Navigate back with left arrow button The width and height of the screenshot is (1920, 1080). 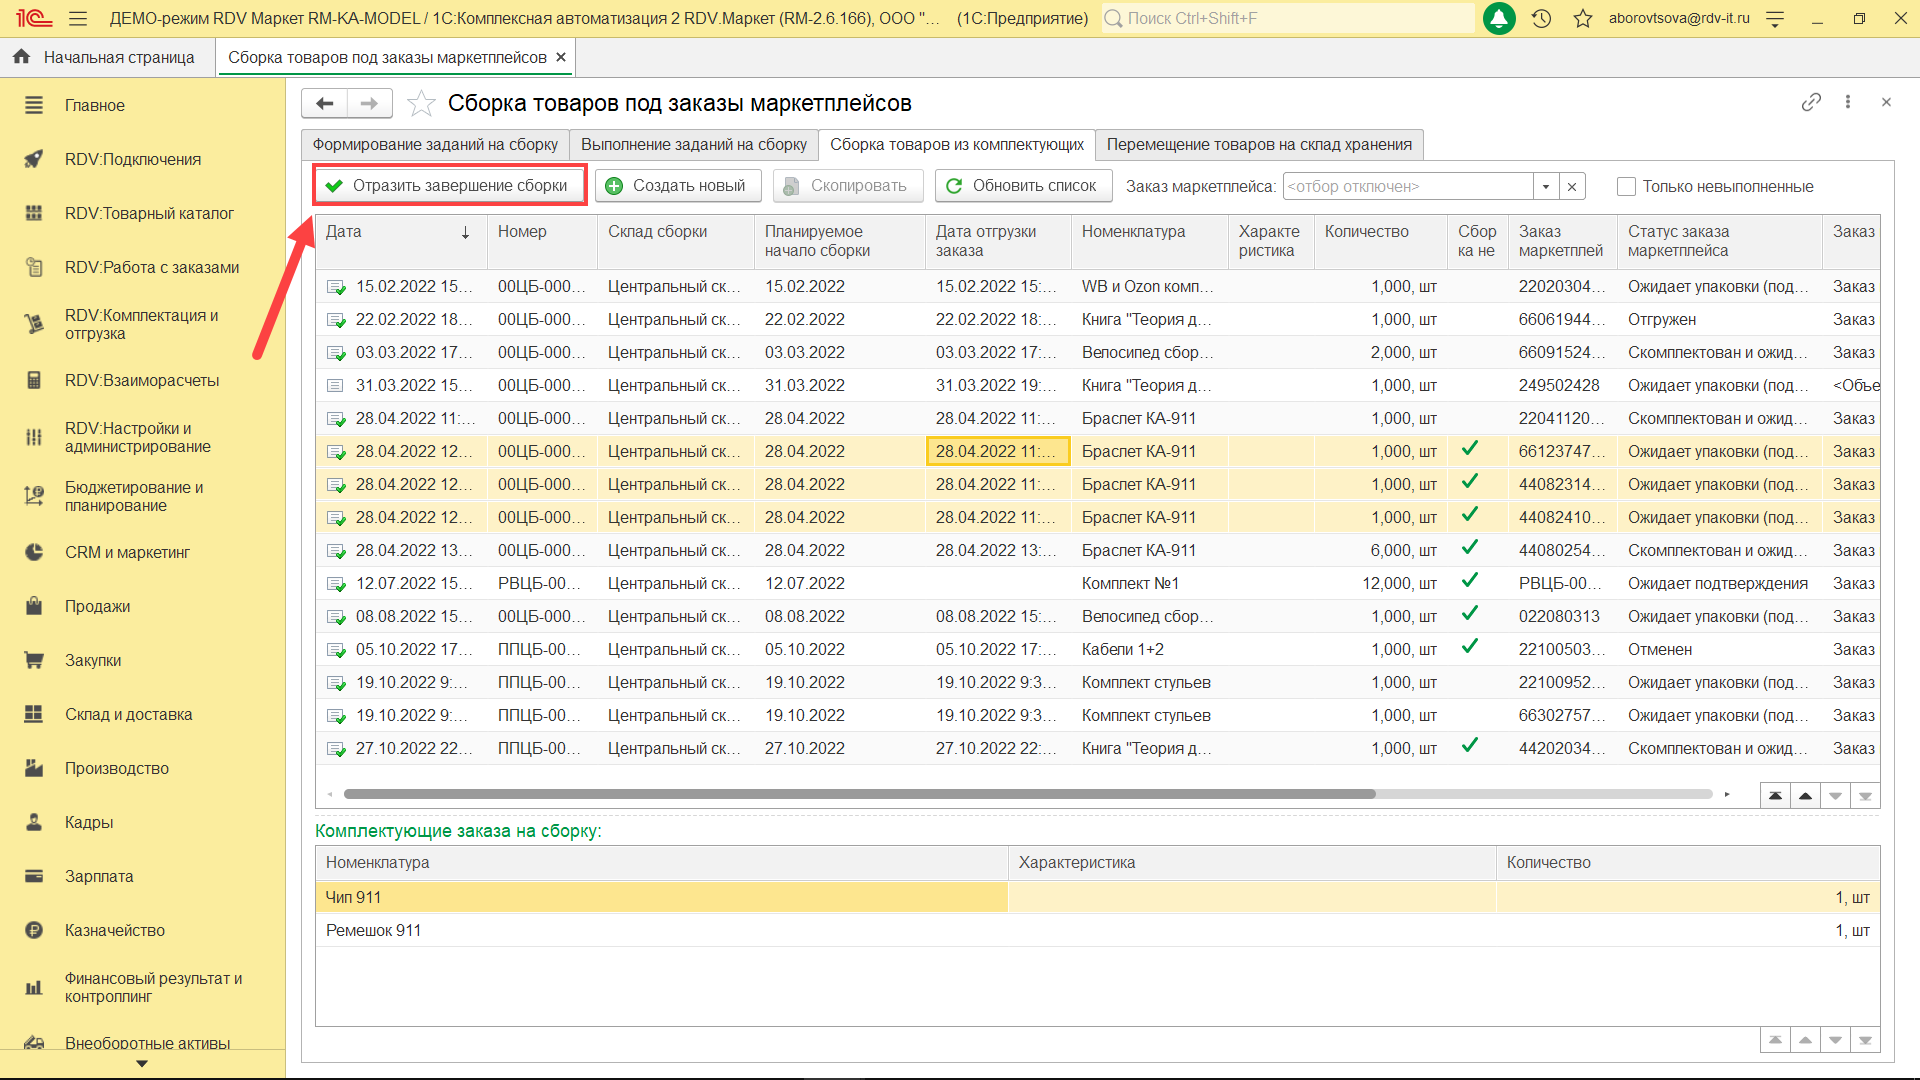point(325,103)
